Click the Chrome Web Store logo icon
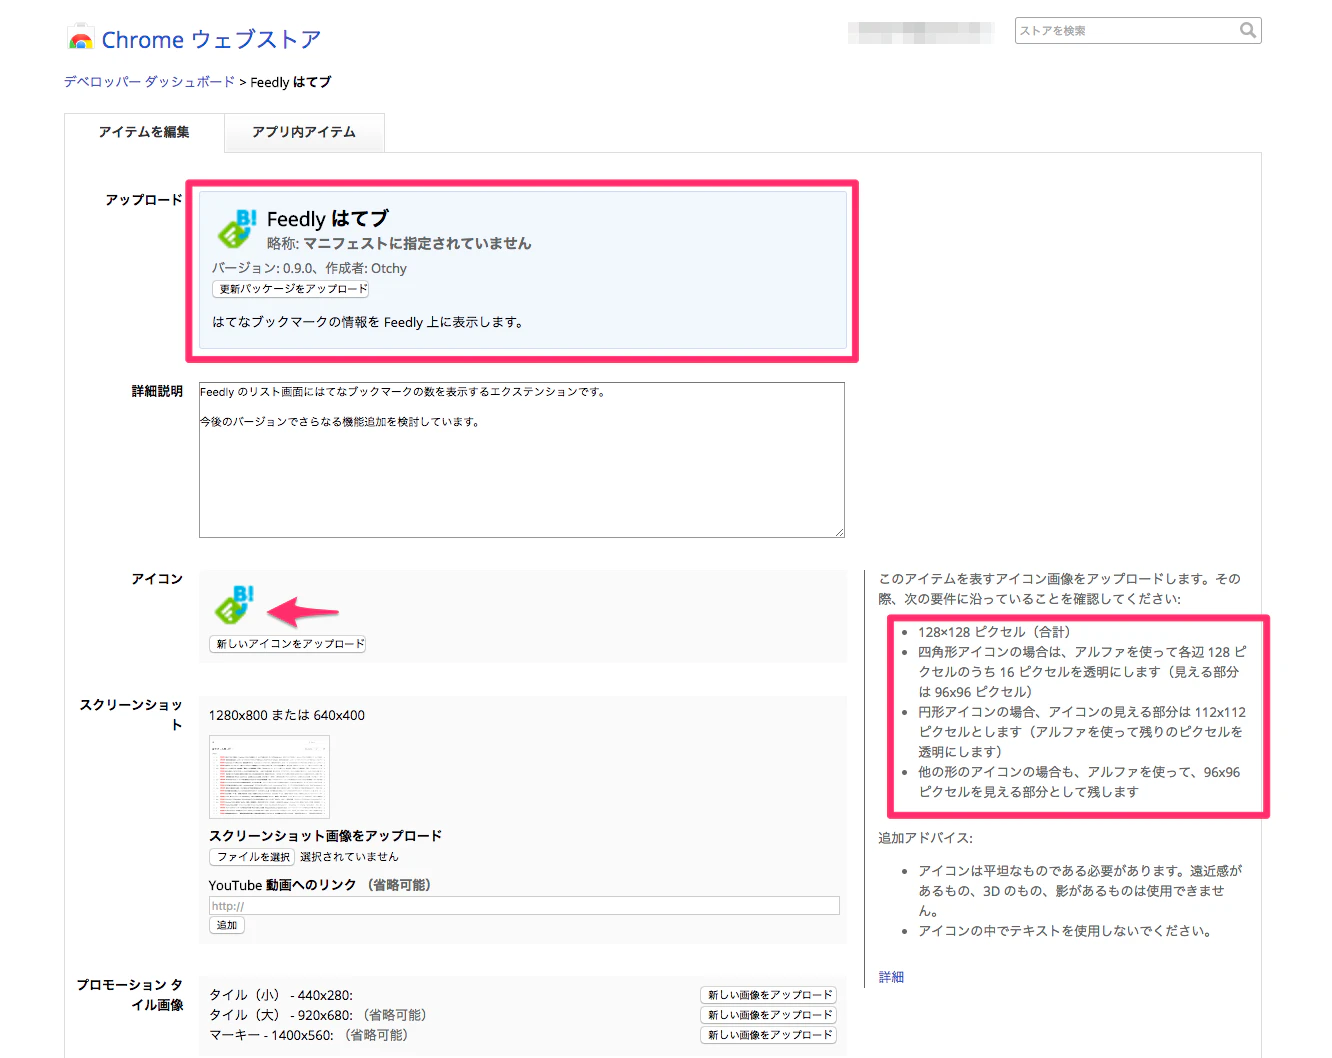The image size is (1332, 1058). [x=81, y=39]
